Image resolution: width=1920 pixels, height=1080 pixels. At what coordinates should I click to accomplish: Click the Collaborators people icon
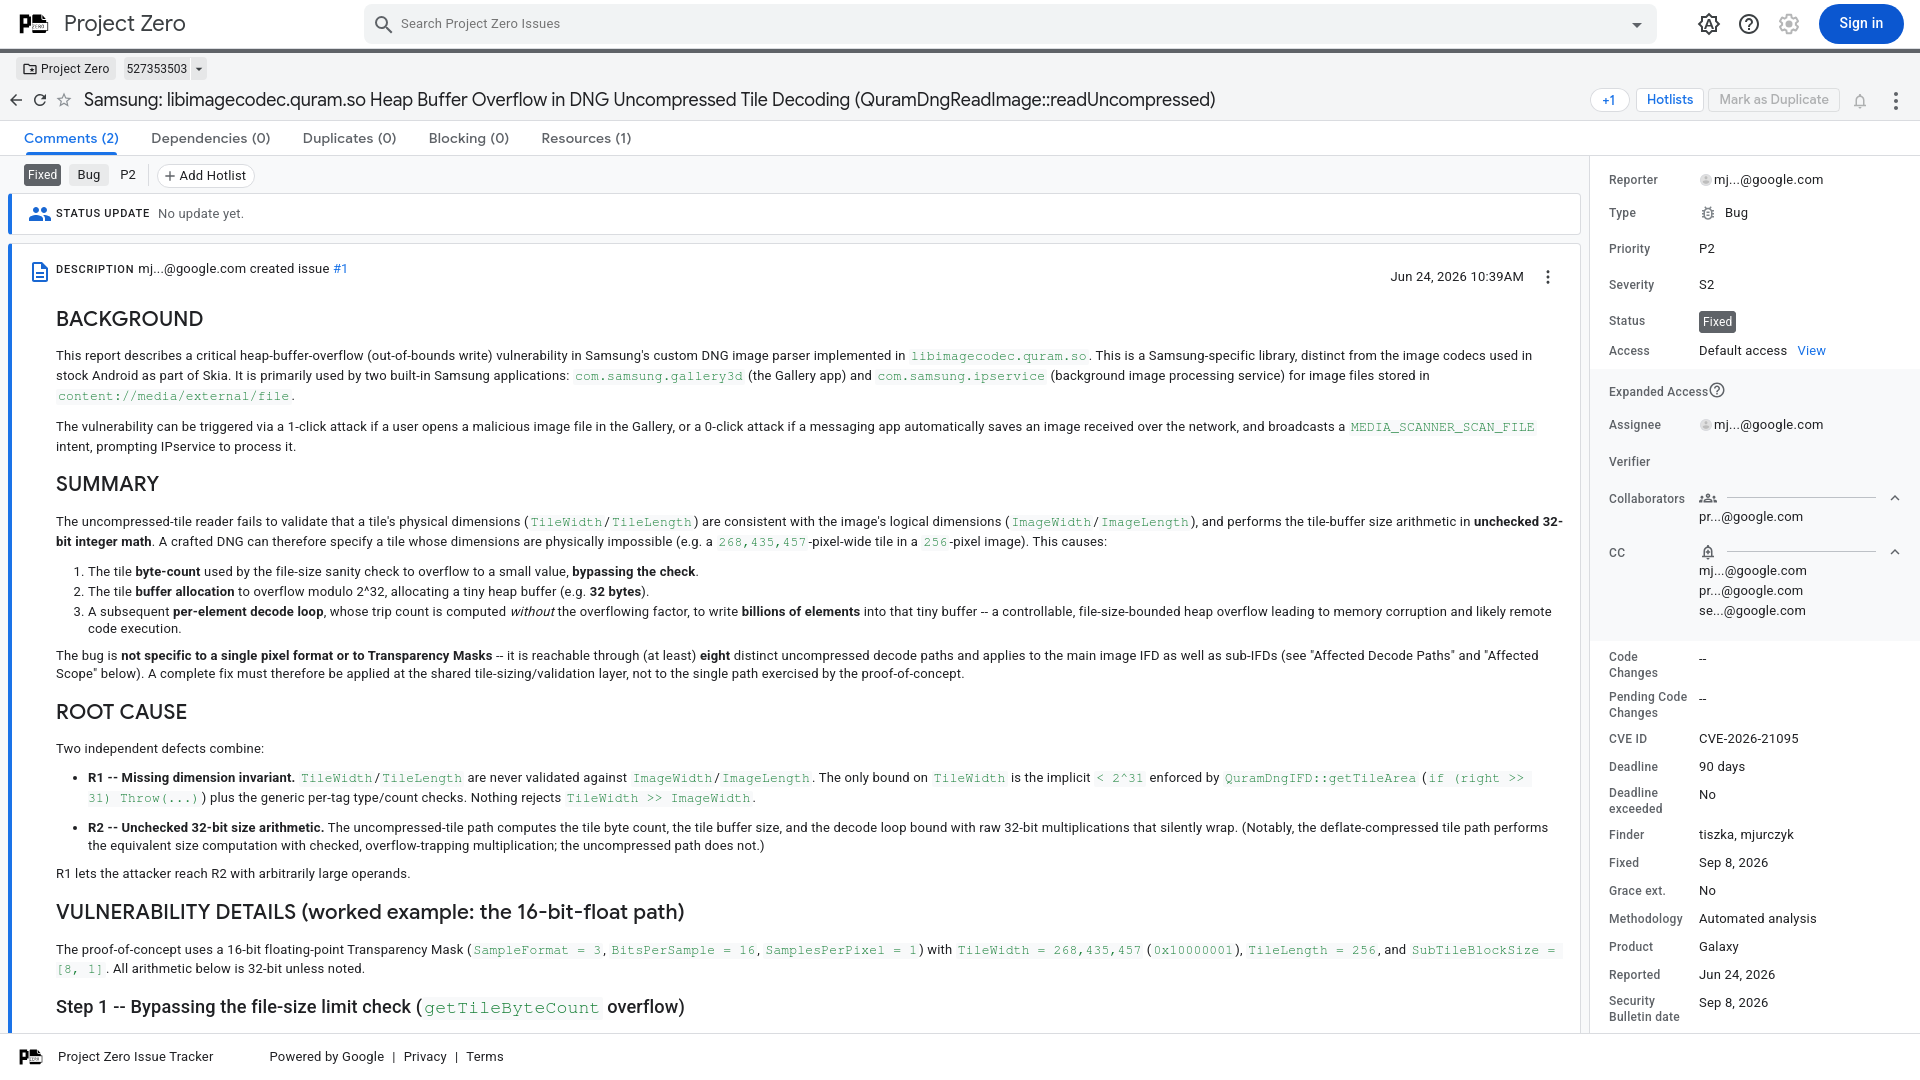[x=1708, y=498]
